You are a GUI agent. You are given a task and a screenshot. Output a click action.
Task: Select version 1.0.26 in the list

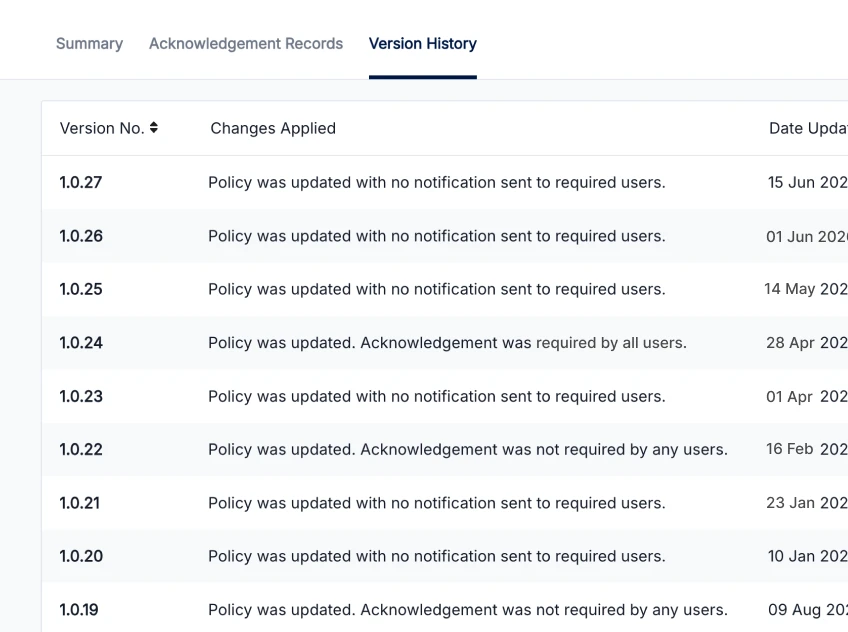click(x=81, y=236)
